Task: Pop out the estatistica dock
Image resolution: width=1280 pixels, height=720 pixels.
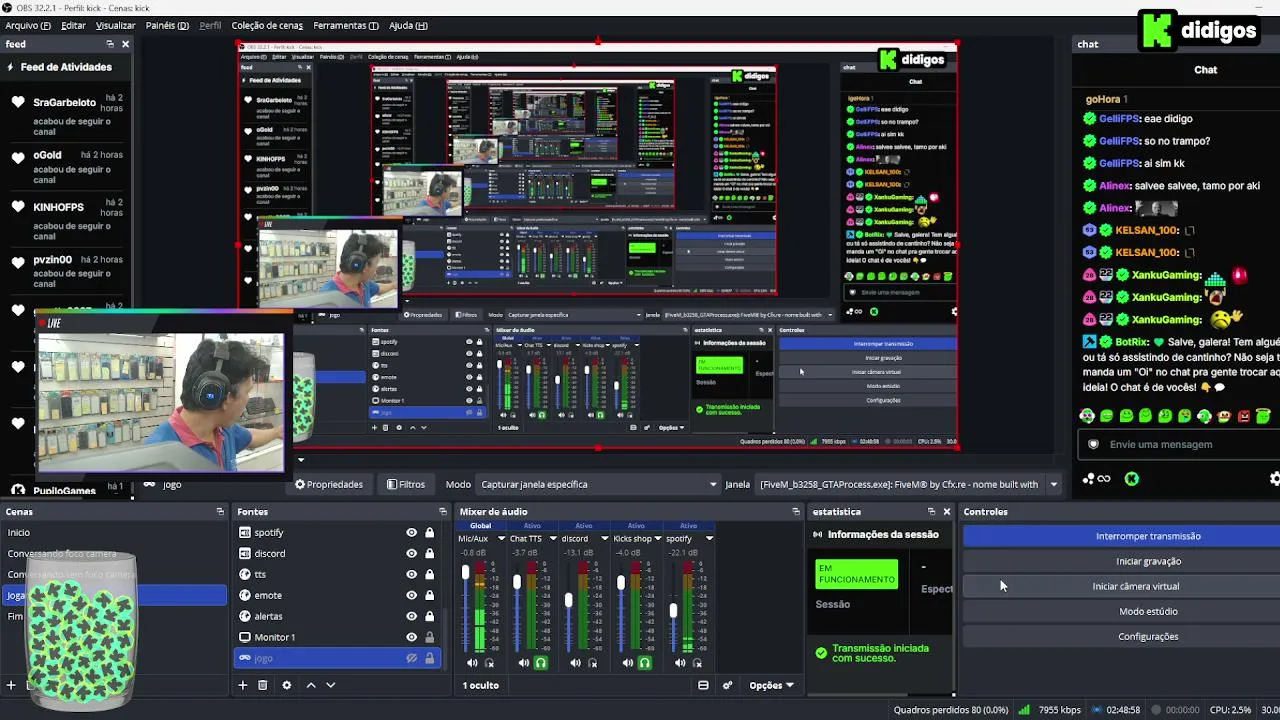Action: pos(931,511)
